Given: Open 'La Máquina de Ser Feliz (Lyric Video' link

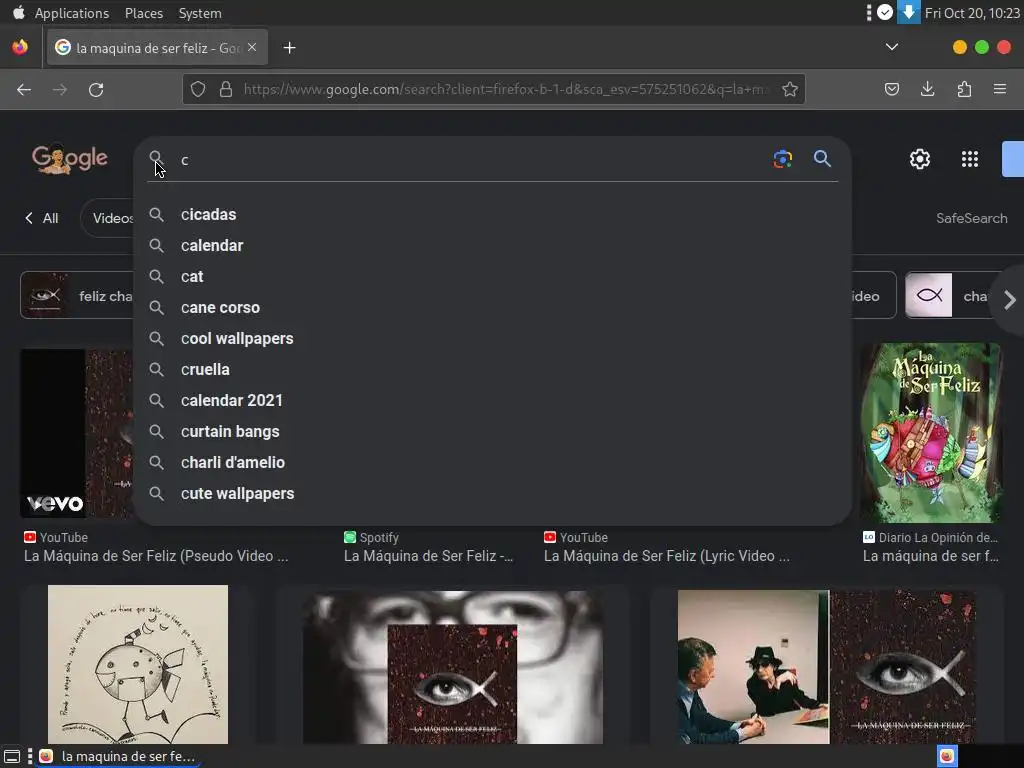Looking at the screenshot, I should click(667, 556).
